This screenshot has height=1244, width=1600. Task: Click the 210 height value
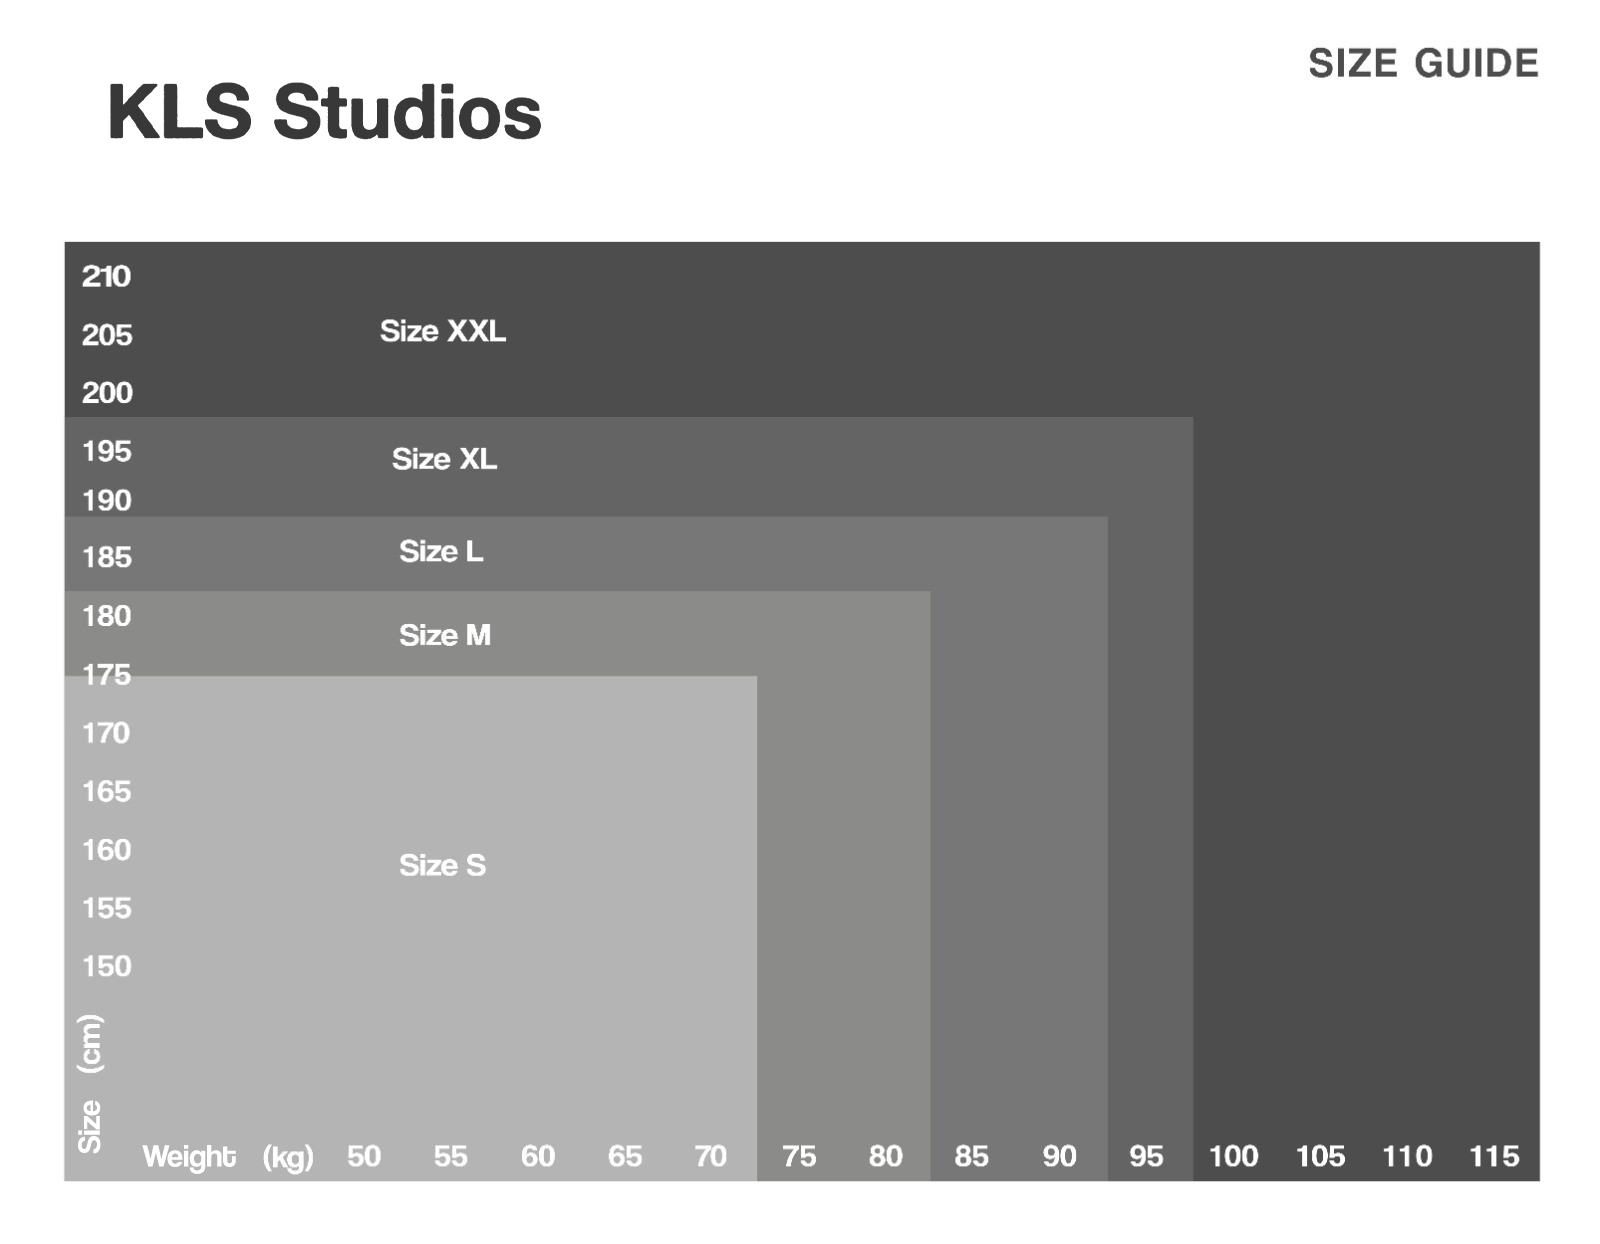(x=106, y=276)
